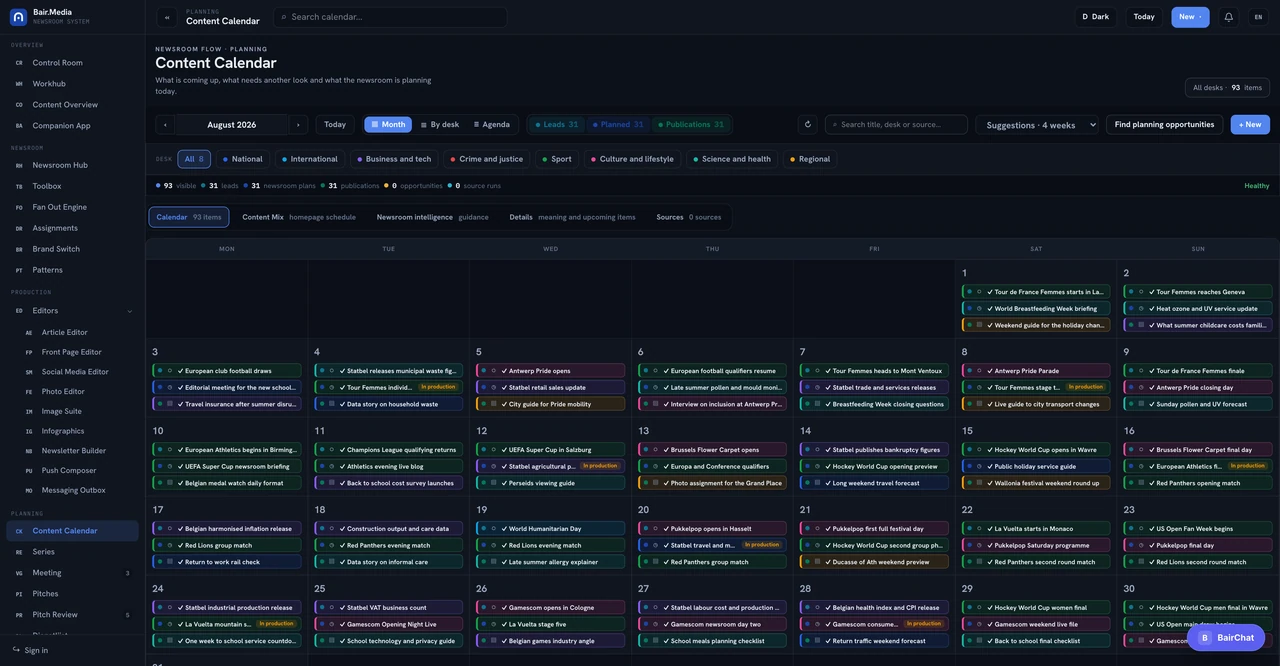1280x666 pixels.
Task: Click the + New calendar item button
Action: [1250, 125]
